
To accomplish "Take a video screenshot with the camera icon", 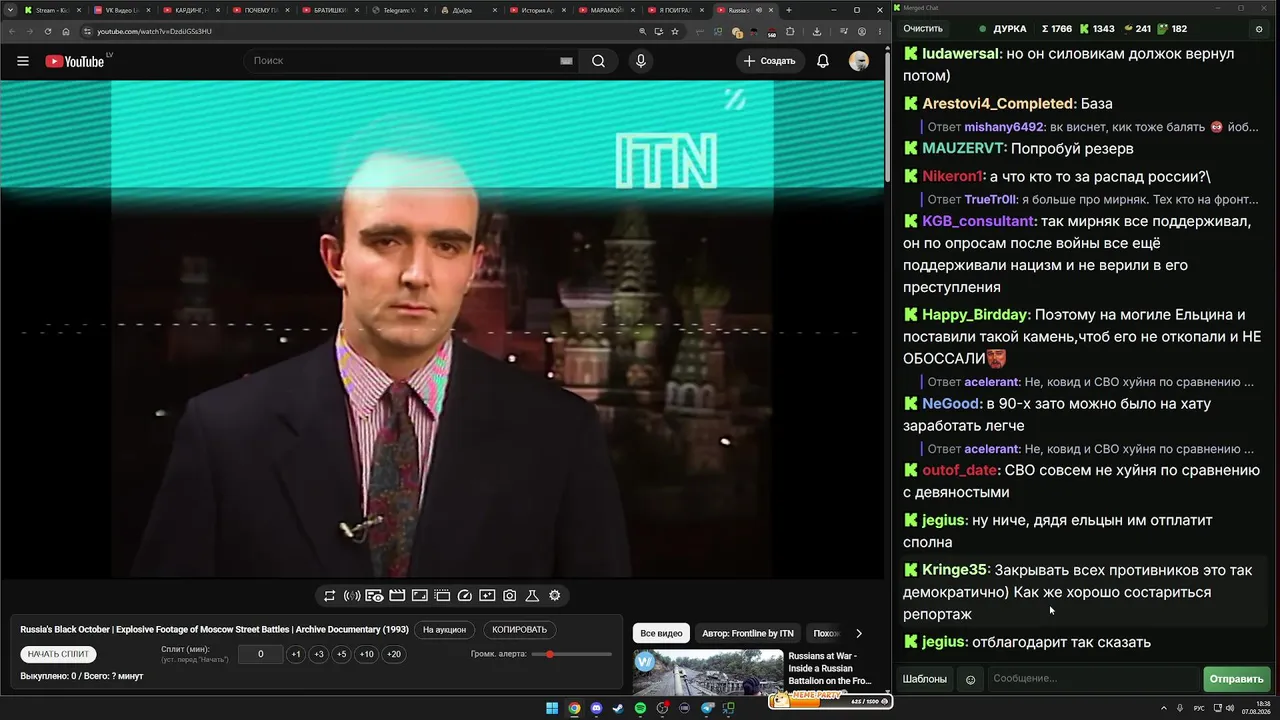I will click(x=510, y=596).
